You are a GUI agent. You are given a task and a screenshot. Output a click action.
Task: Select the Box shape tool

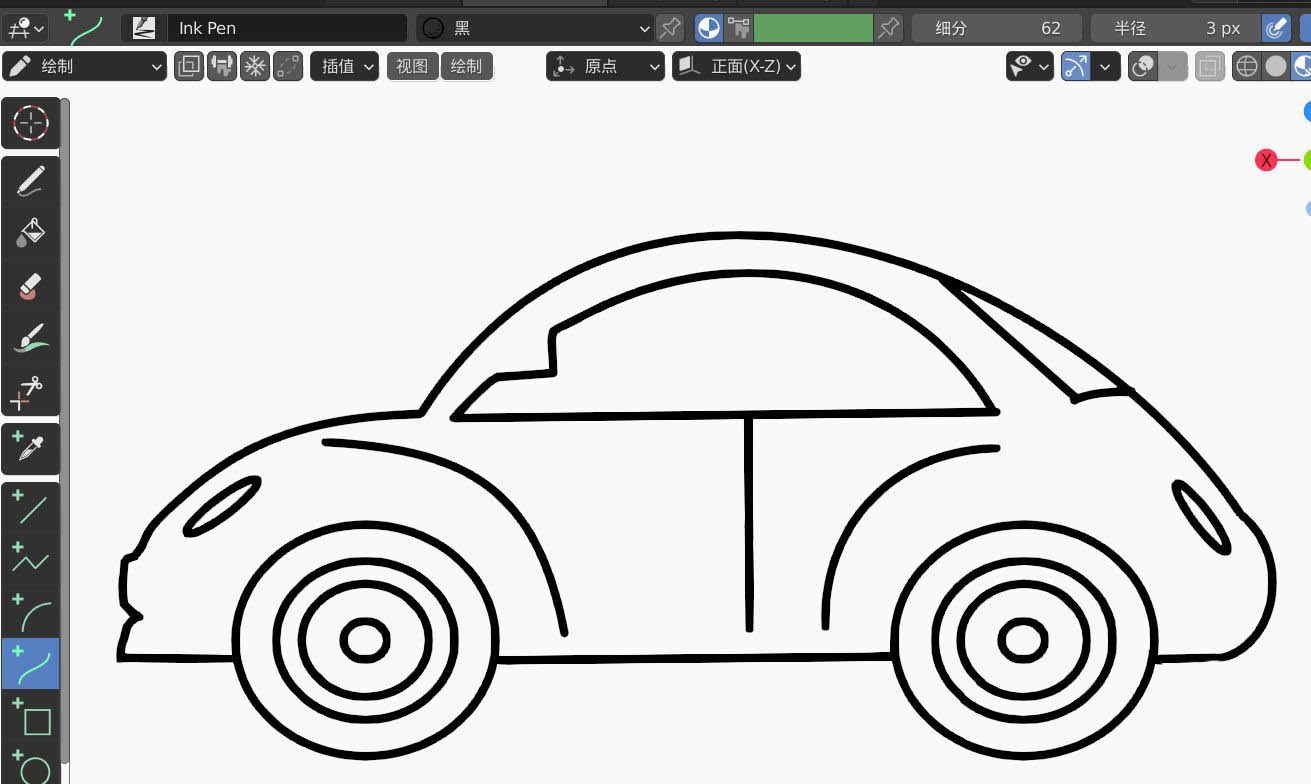tap(30, 720)
